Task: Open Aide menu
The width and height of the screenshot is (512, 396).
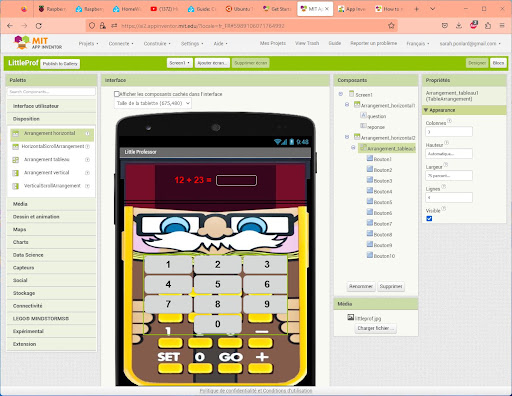Action: (221, 44)
